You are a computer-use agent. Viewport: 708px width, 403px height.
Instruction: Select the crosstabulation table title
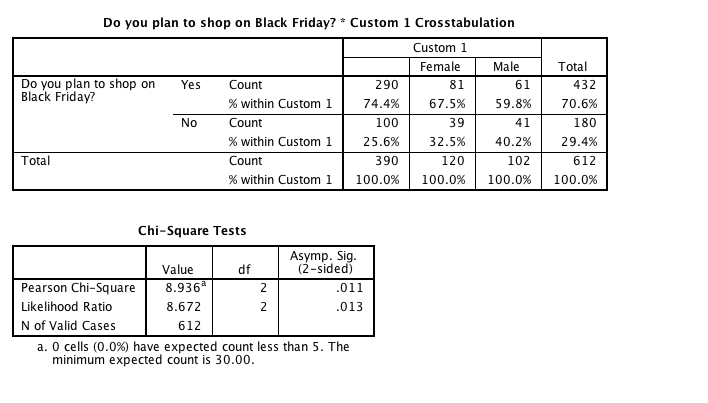pyautogui.click(x=309, y=23)
